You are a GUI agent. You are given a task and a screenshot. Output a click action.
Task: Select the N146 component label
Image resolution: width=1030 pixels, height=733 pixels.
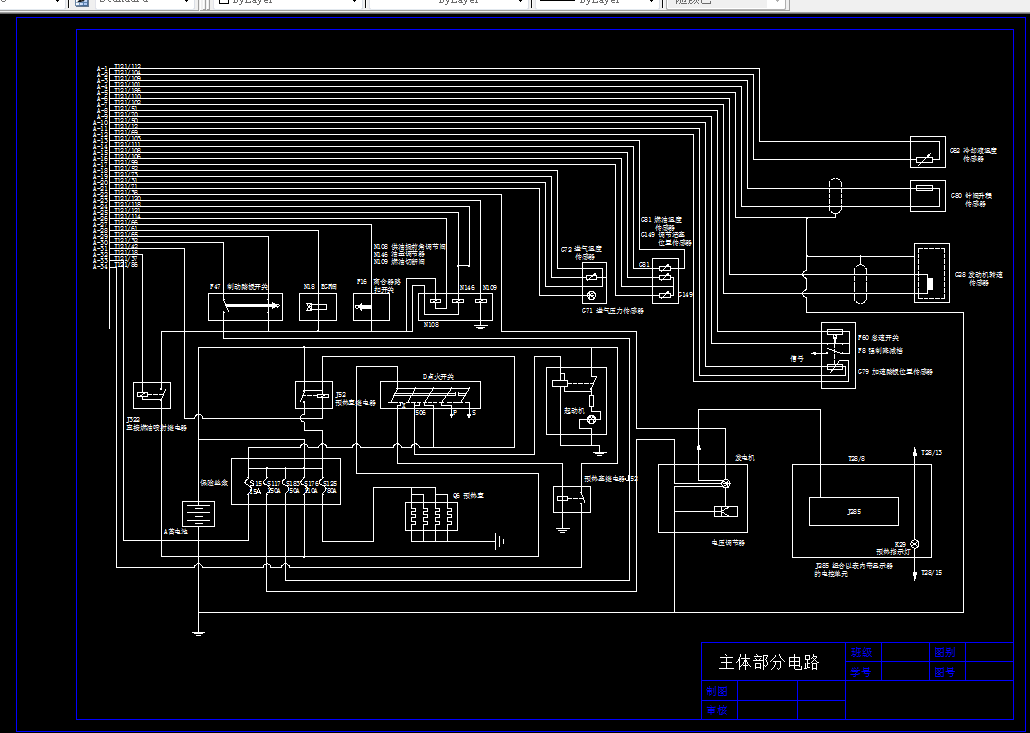coord(466,288)
